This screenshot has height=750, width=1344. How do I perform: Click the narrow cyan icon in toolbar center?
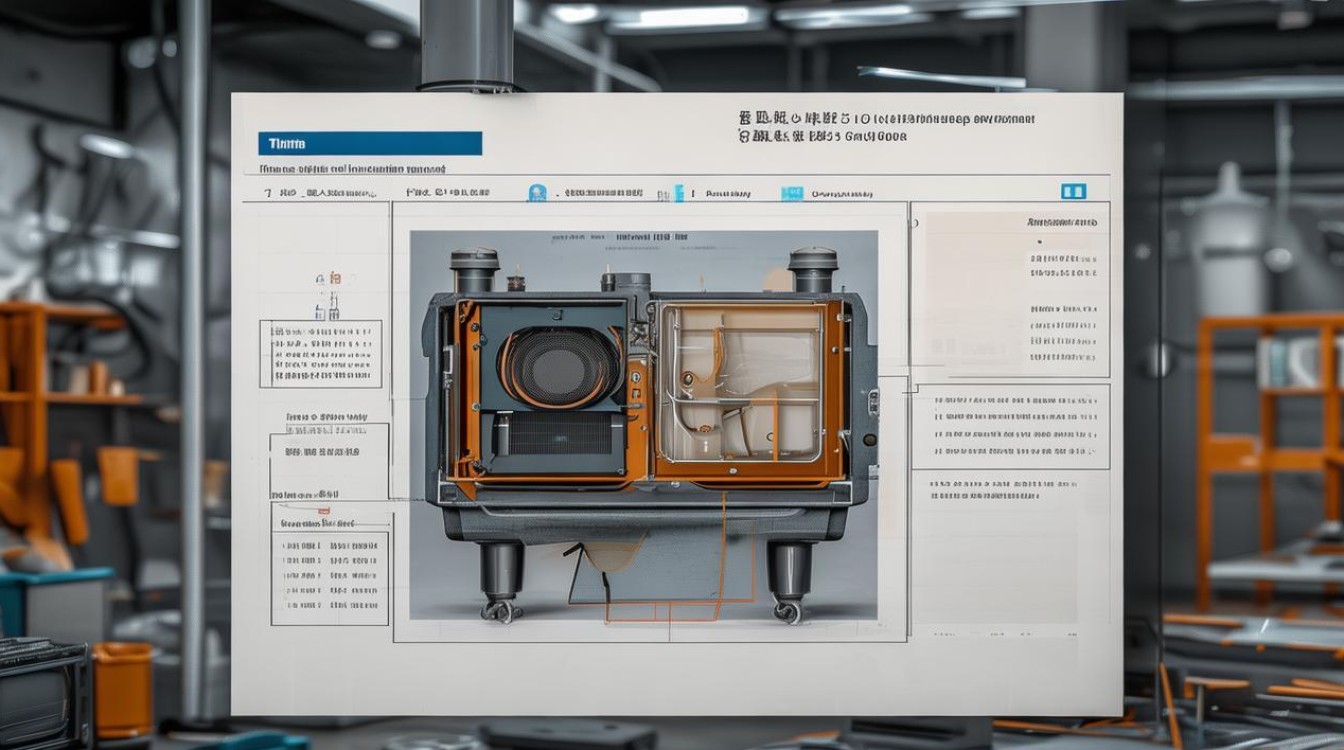click(x=679, y=193)
